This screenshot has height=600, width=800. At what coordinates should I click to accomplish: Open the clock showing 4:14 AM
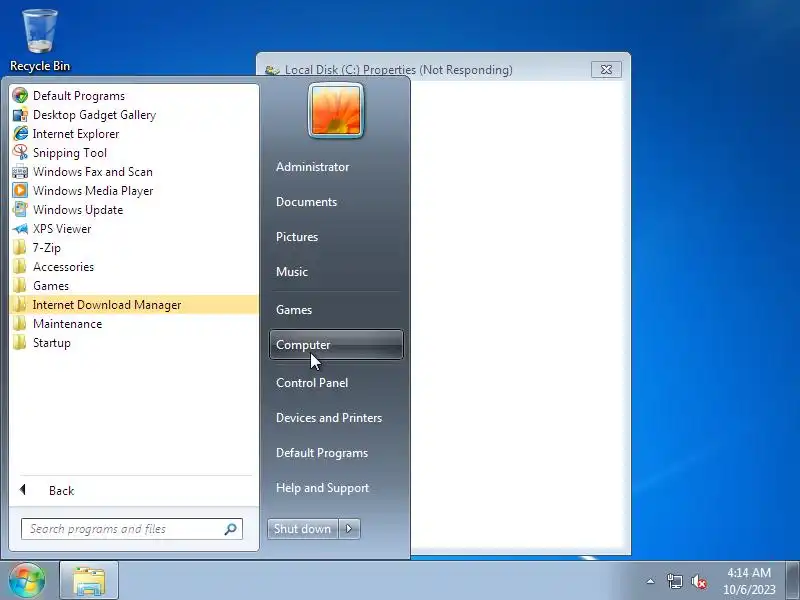click(749, 581)
